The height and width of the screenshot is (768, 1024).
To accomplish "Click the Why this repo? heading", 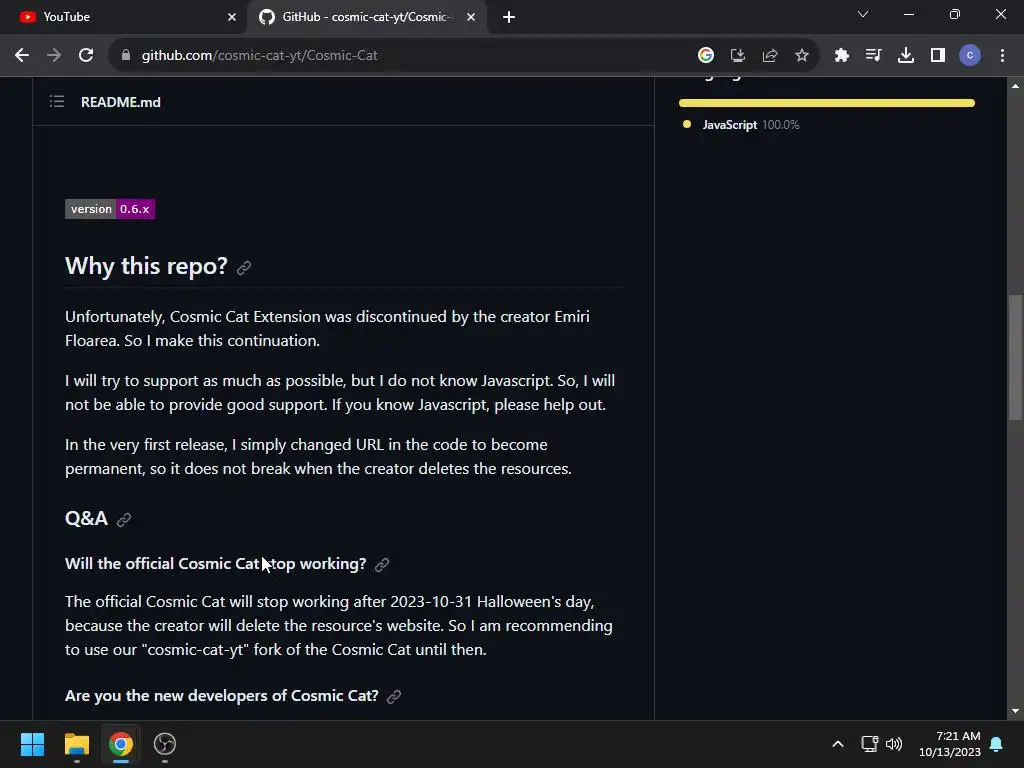I will [x=146, y=266].
